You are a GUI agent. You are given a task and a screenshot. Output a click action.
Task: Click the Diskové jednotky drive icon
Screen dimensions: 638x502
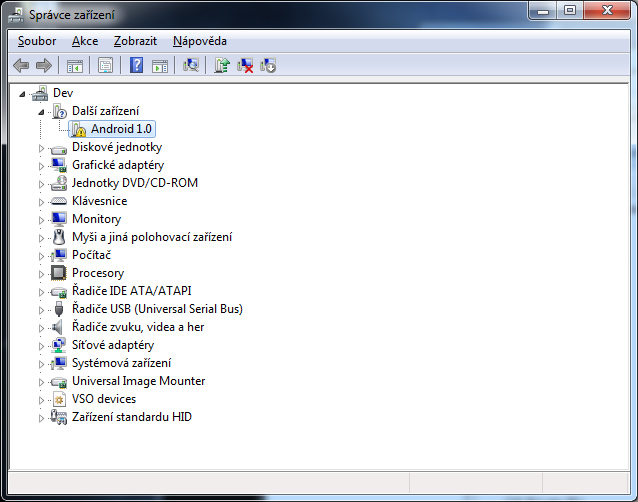tap(59, 150)
